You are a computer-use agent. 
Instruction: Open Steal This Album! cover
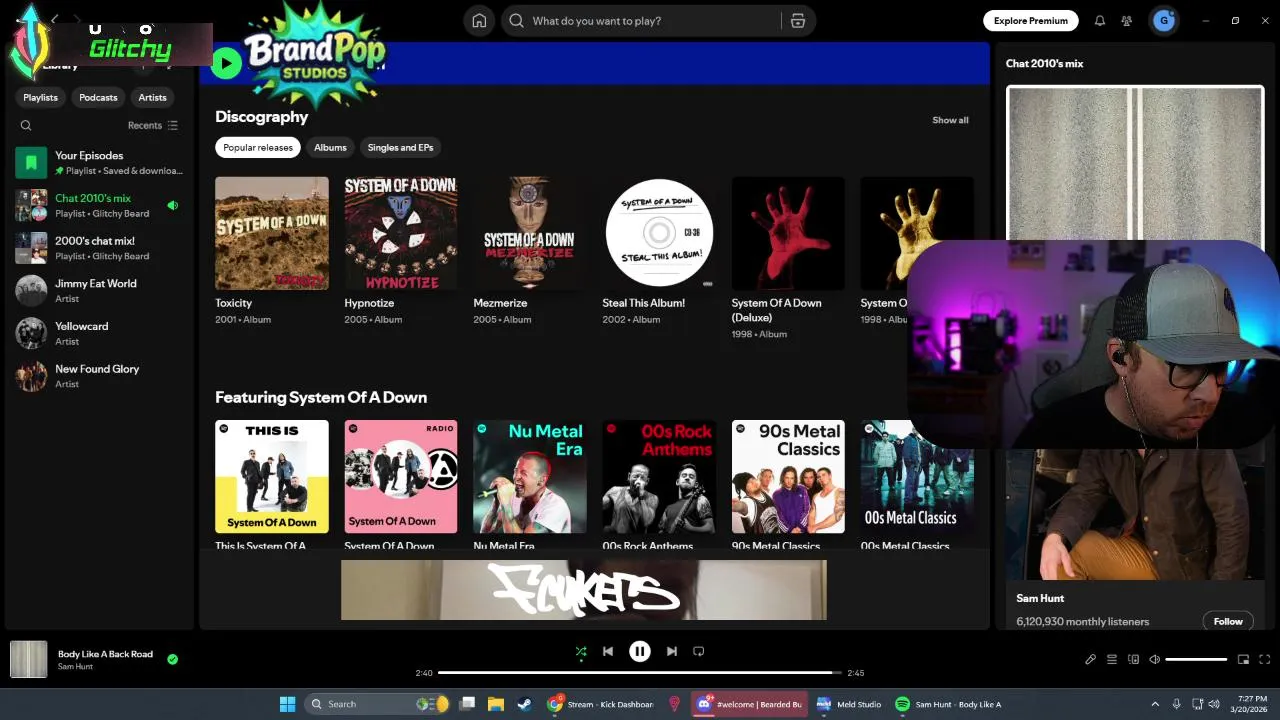[x=659, y=233]
